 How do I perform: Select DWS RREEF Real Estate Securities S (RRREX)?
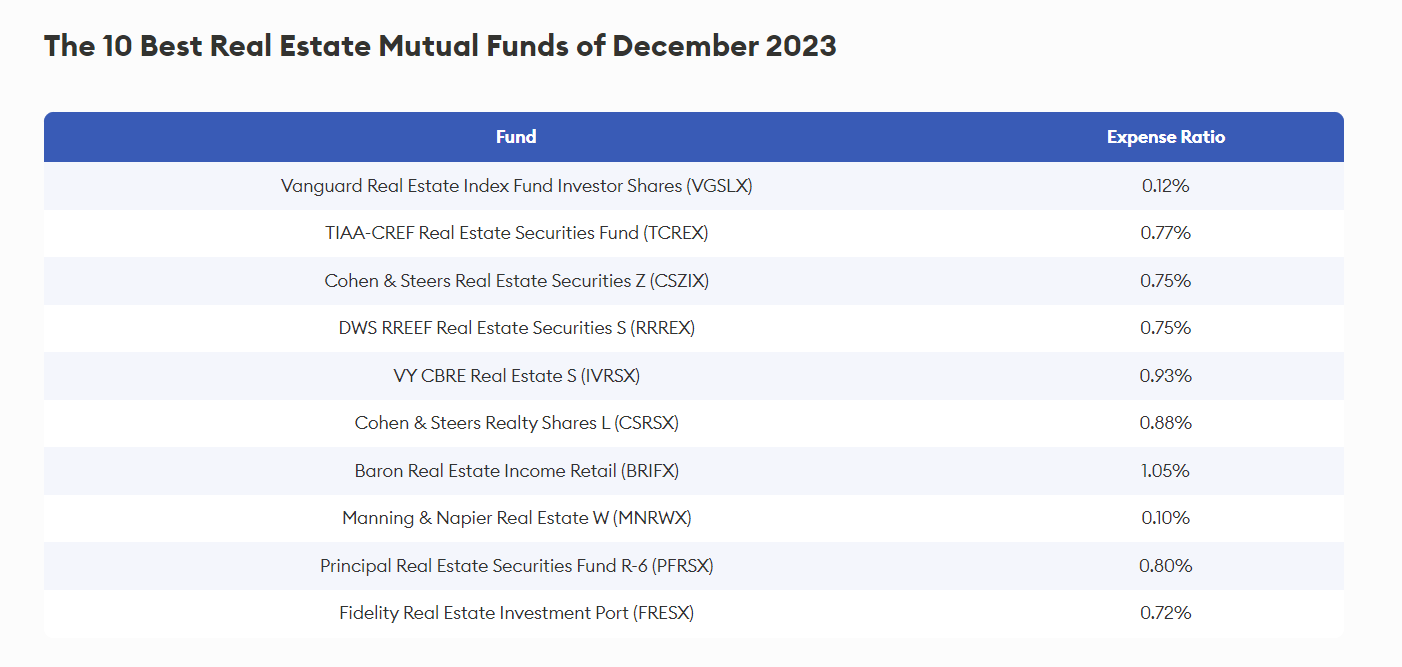516,328
